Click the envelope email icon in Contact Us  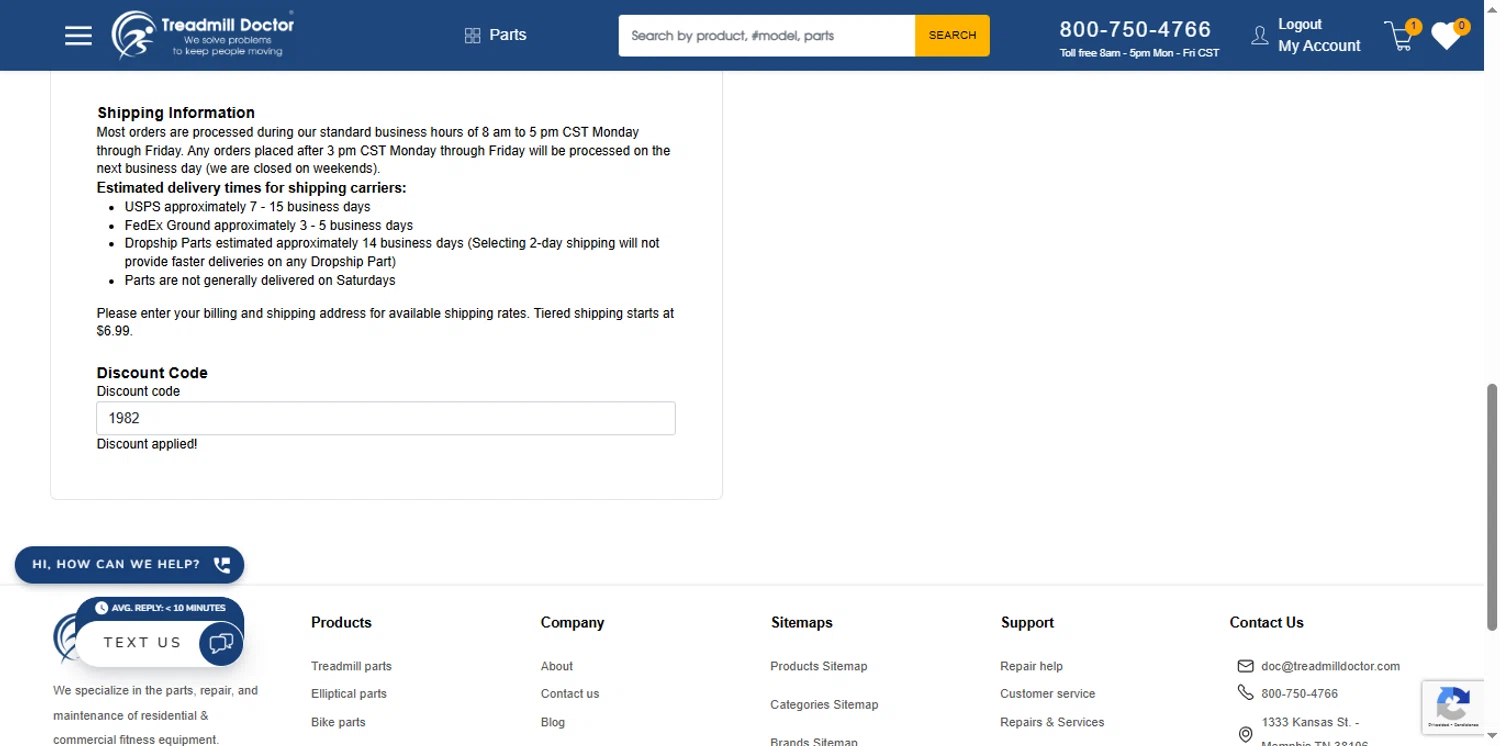tap(1245, 666)
